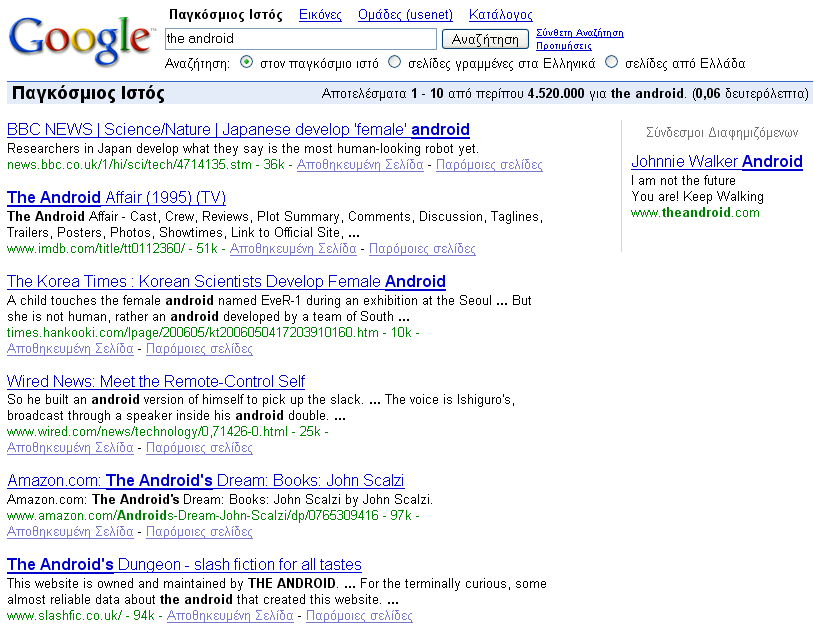Viewport: 814px width, 627px height.
Task: Open similar pages for the IMDb result
Action: pyautogui.click(x=422, y=249)
